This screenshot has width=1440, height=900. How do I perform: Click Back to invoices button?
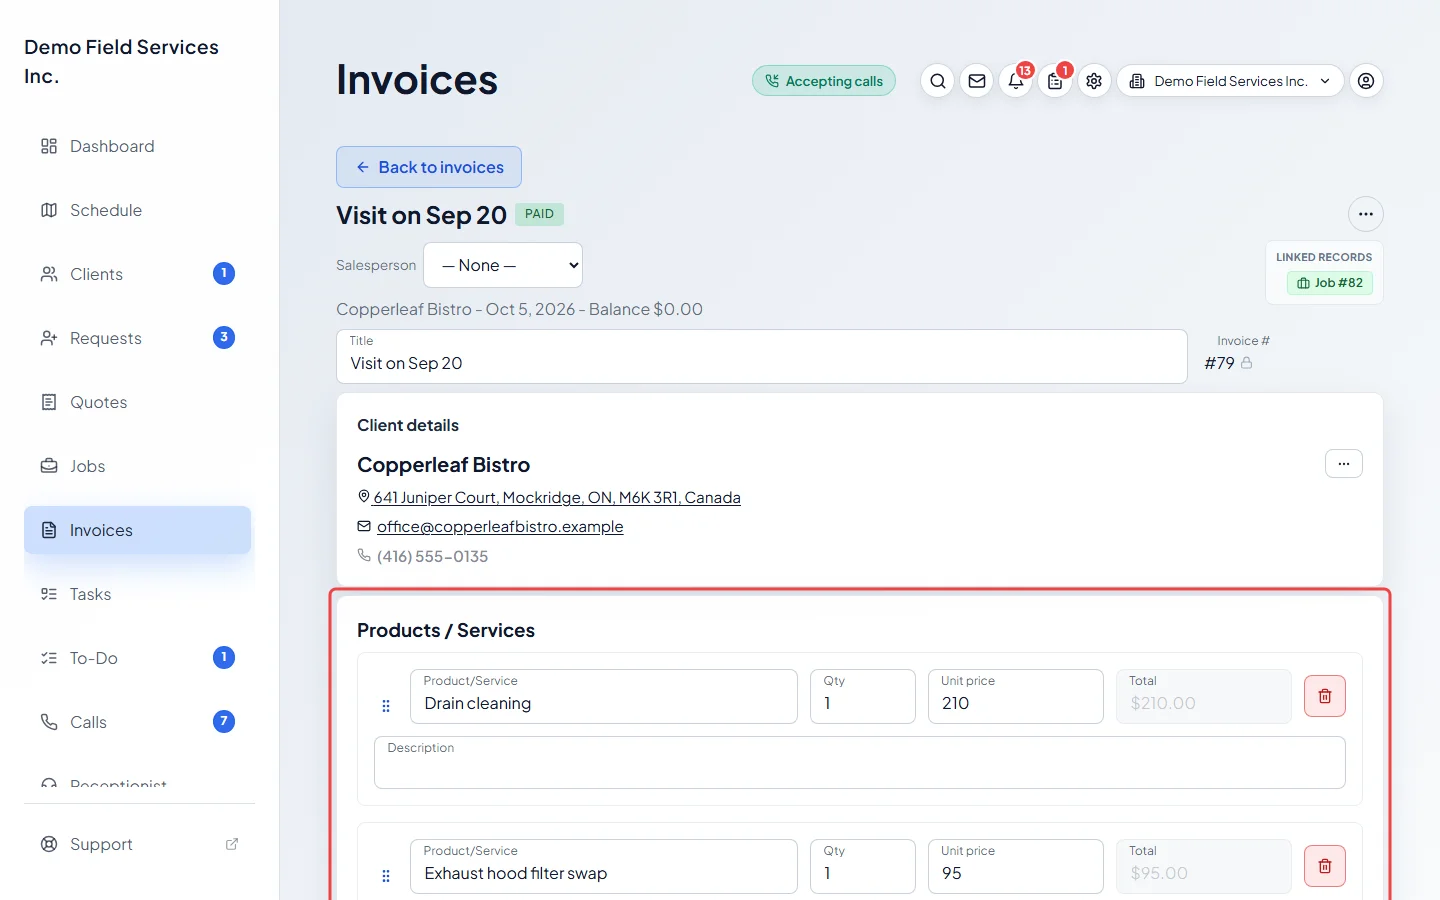pyautogui.click(x=429, y=167)
